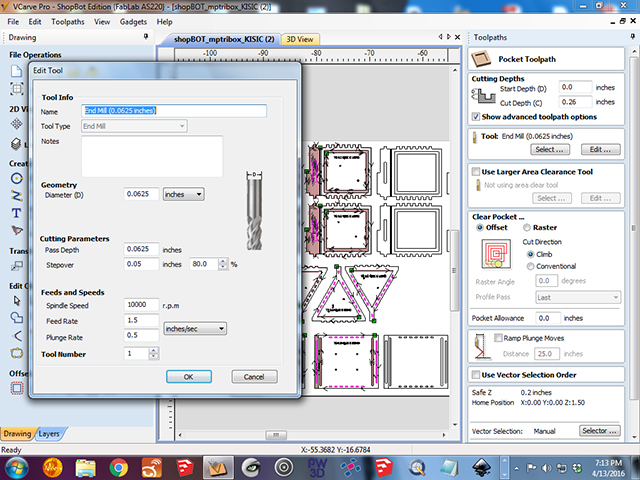Click the volume icon in system tray
The width and height of the screenshot is (640, 480).
click(x=546, y=468)
